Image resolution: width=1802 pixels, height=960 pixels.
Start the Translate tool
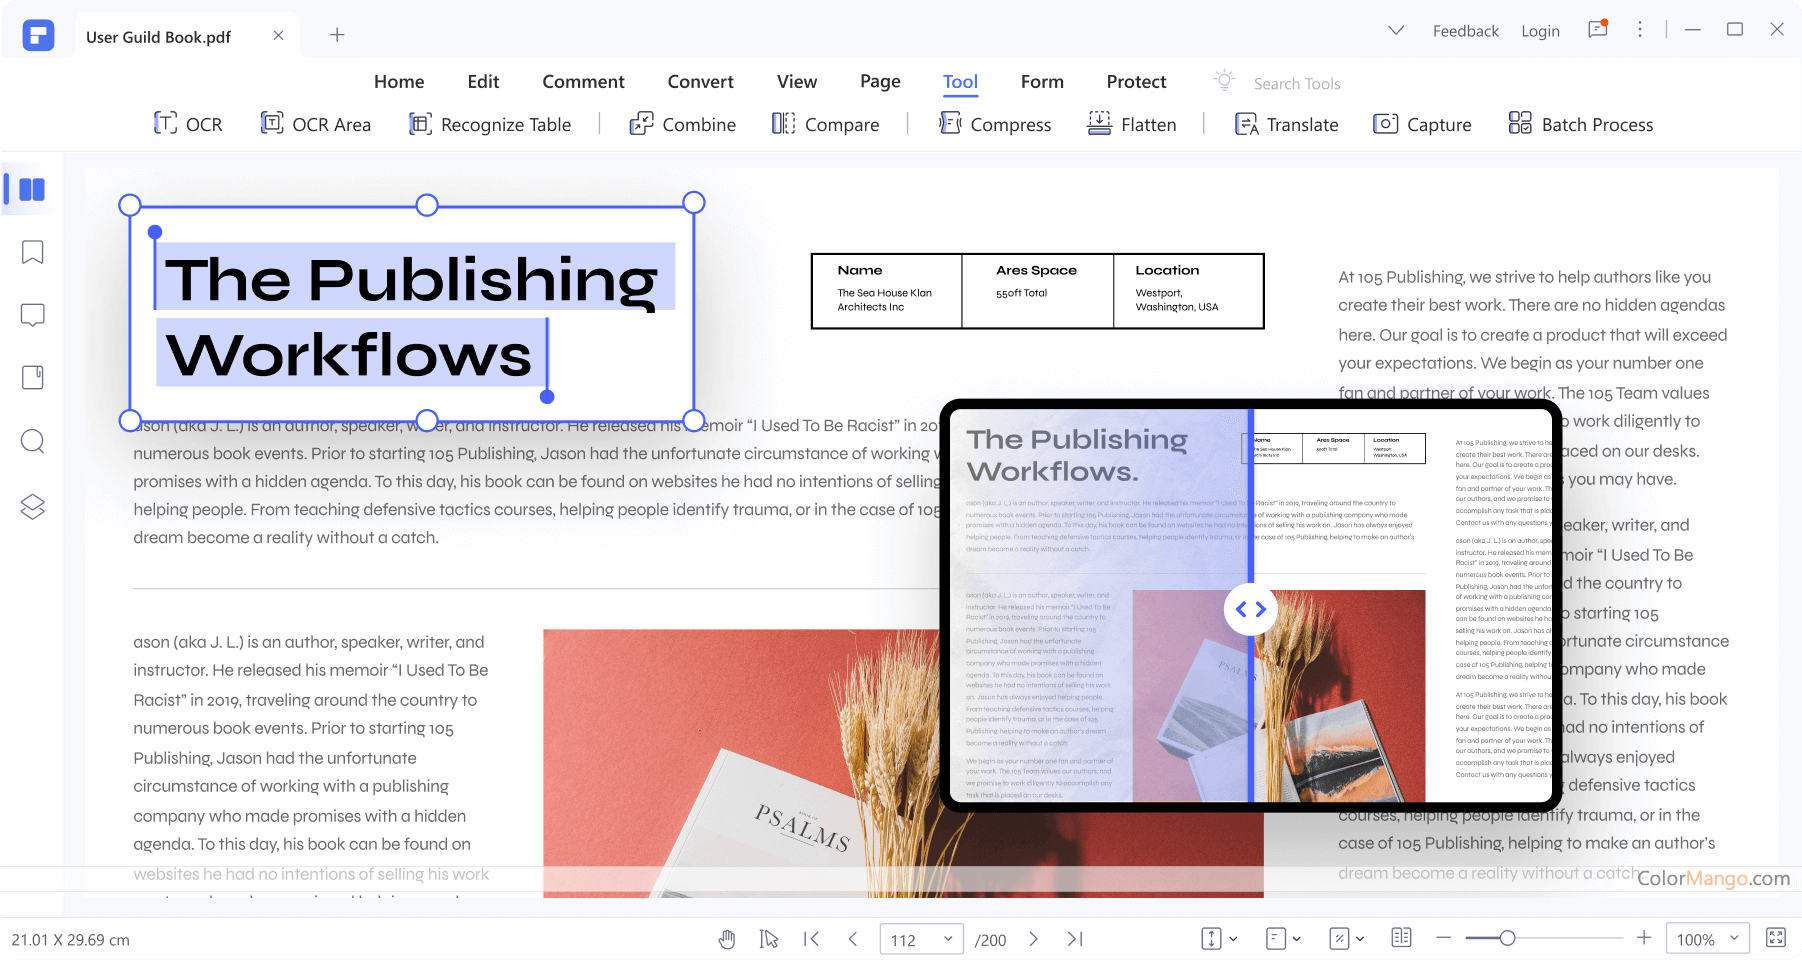point(1286,124)
